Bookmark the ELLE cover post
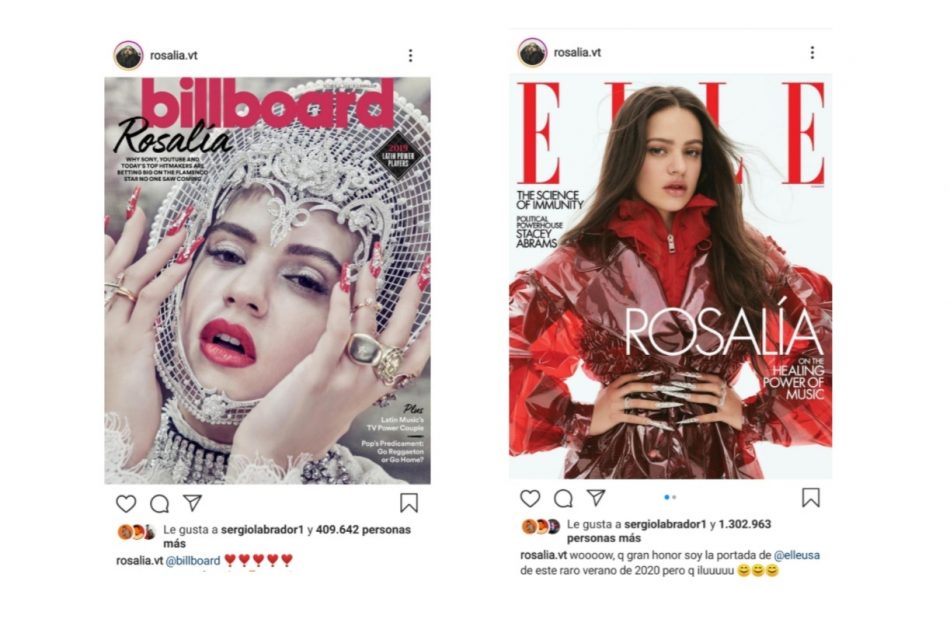This screenshot has width=950, height=633. (x=811, y=497)
